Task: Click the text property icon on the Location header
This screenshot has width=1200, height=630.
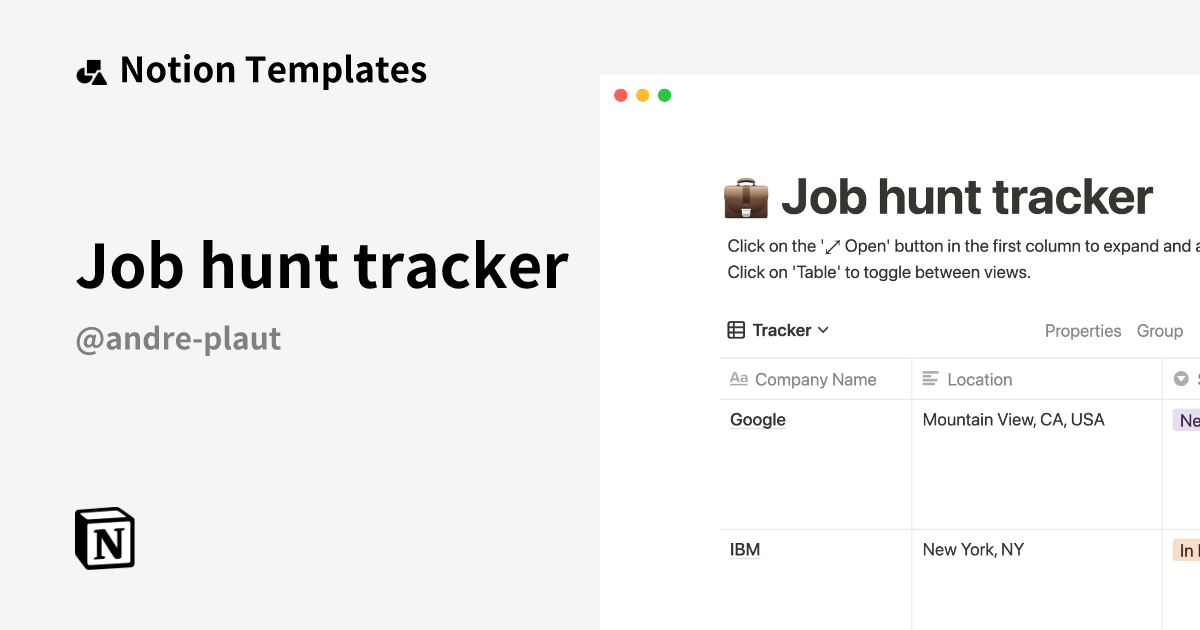Action: coord(932,379)
